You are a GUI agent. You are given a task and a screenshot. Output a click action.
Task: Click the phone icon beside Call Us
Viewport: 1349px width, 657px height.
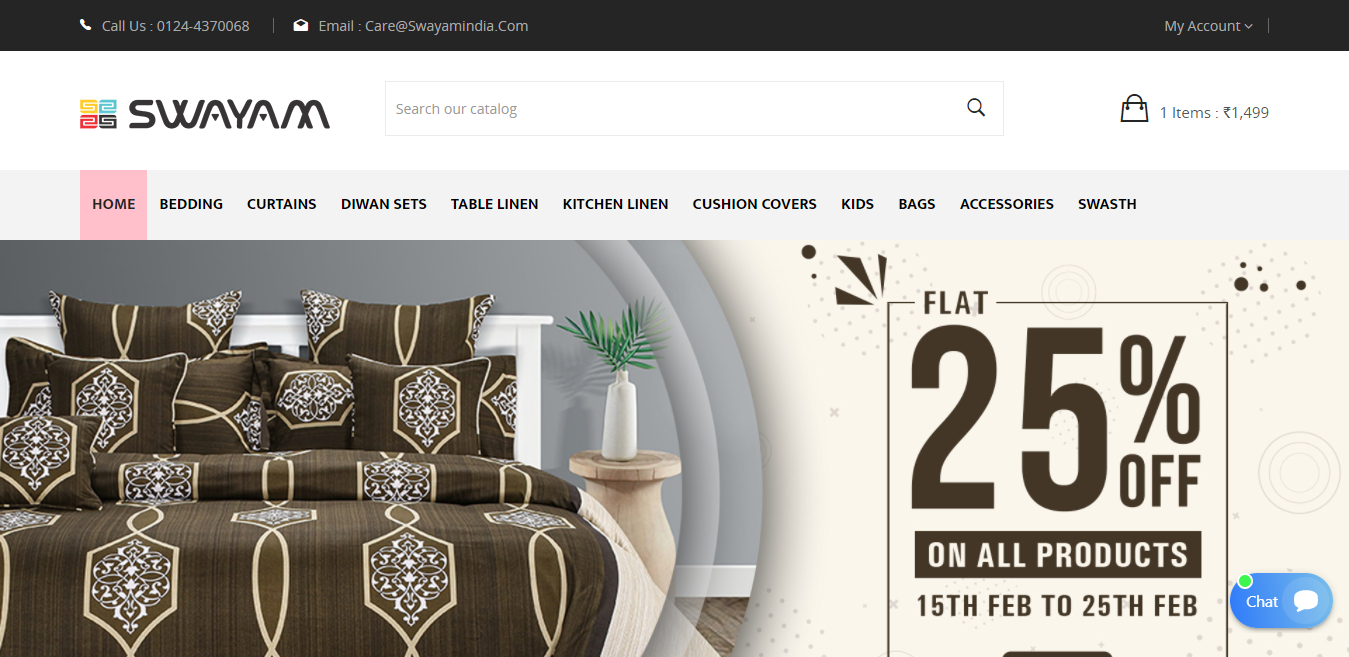click(86, 25)
